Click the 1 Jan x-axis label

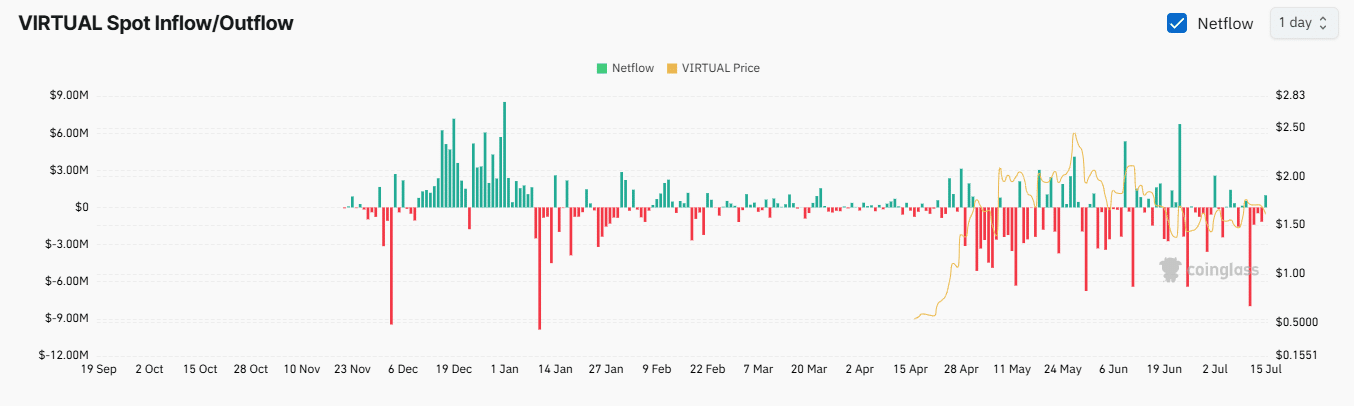pos(504,369)
